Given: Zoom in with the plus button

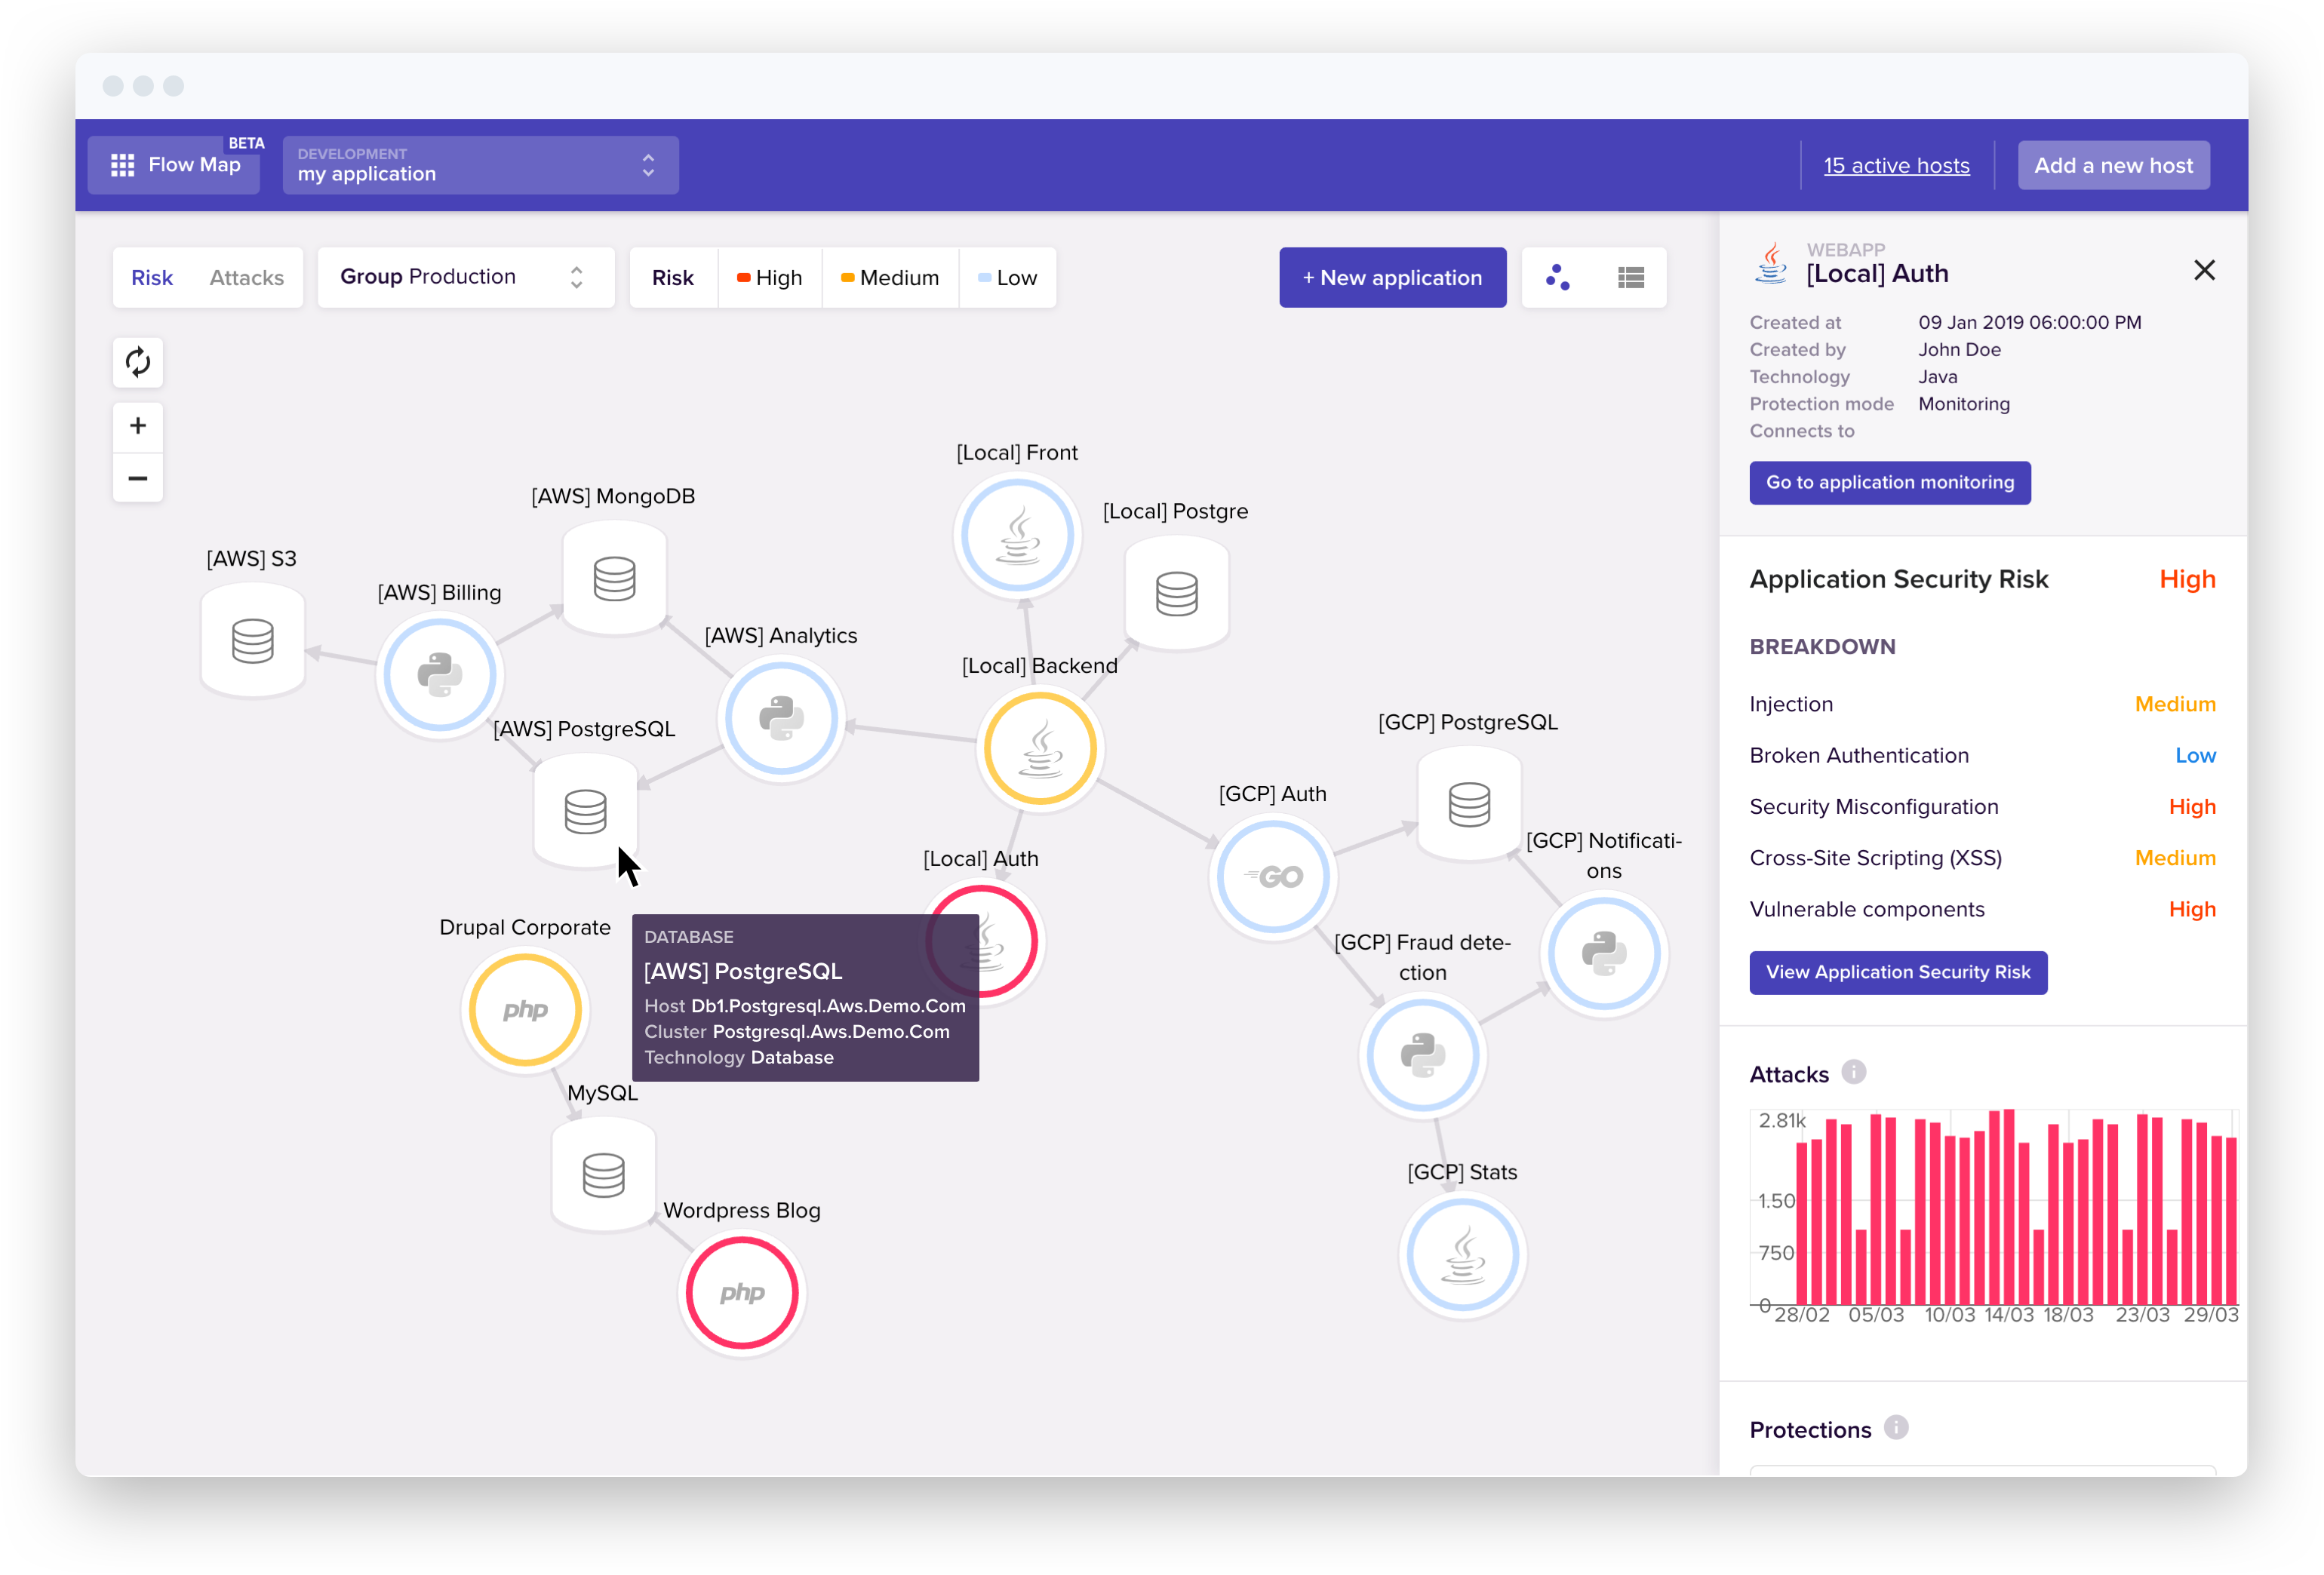Looking at the screenshot, I should (138, 426).
